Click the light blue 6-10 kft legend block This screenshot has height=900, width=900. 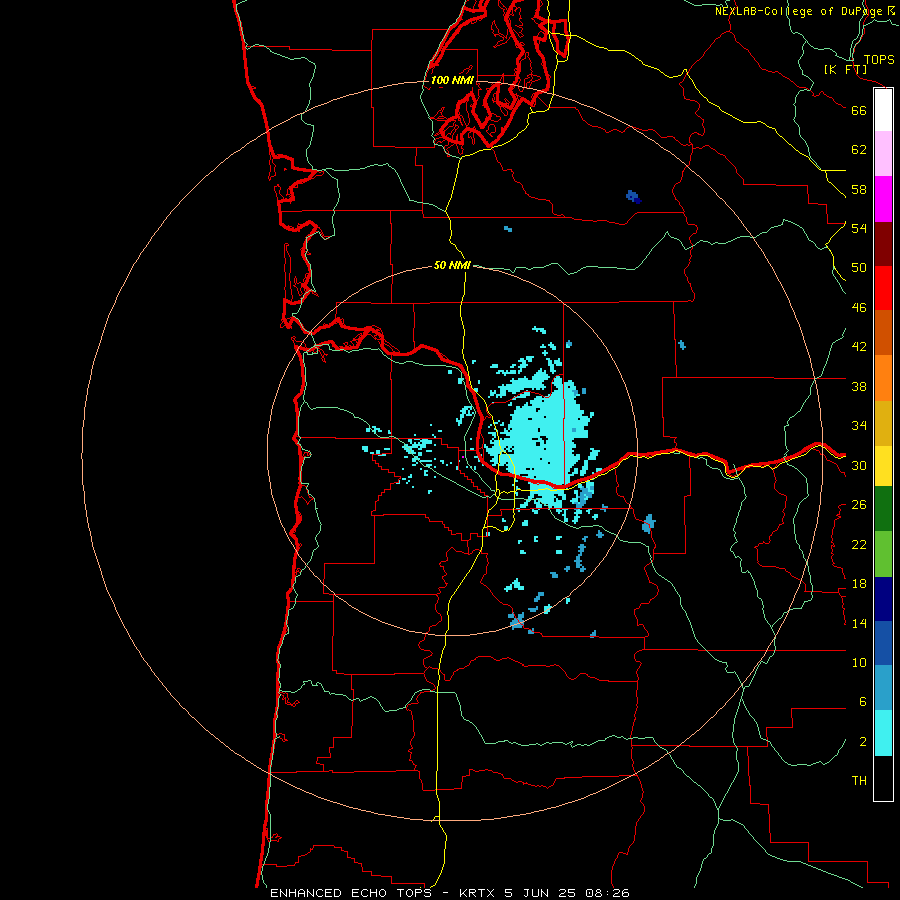coord(883,688)
